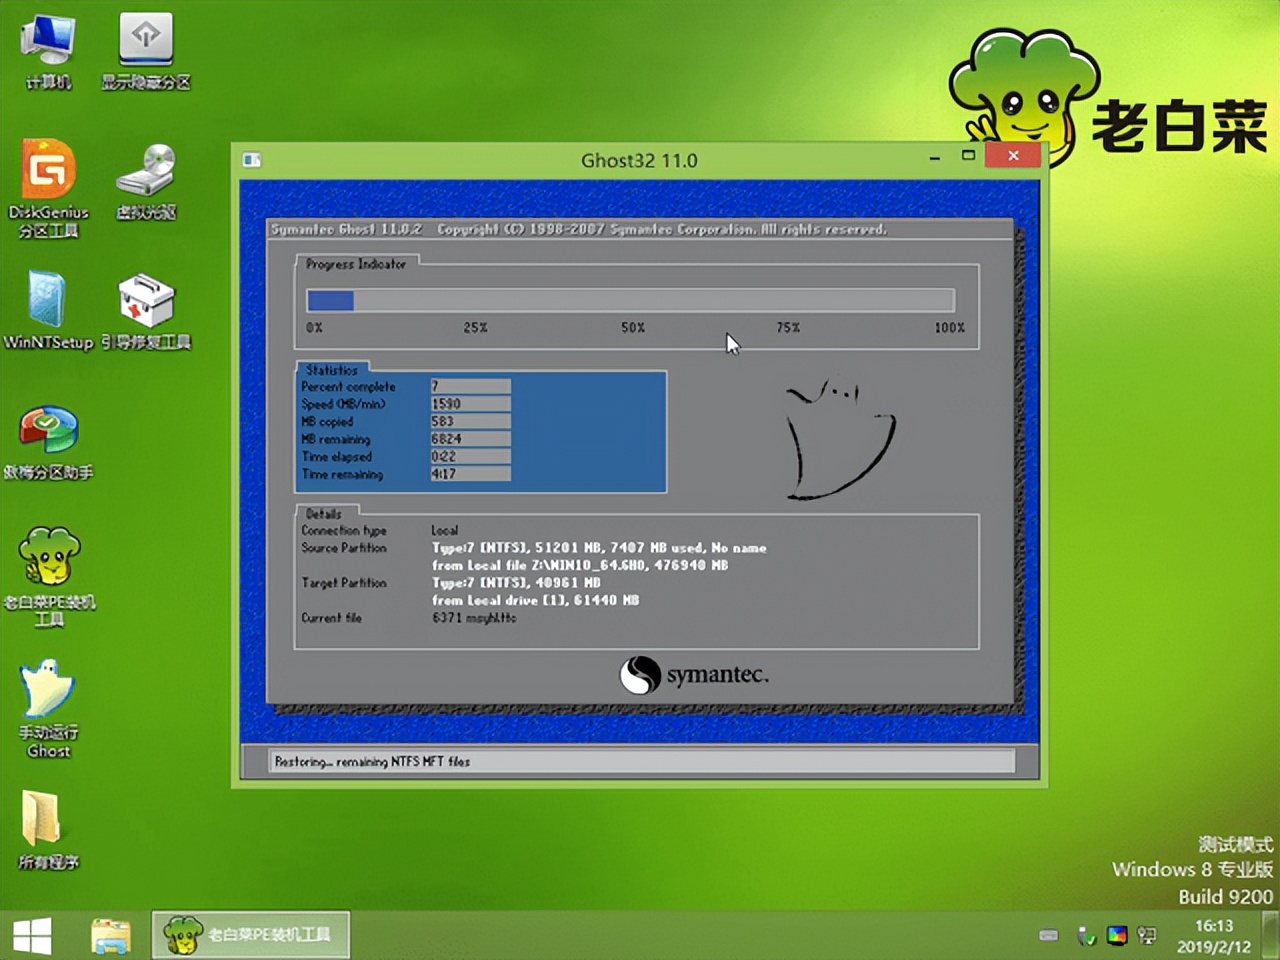Viewport: 1280px width, 960px height.
Task: Click the Ghost Progress Indicator bar
Action: click(x=630, y=300)
